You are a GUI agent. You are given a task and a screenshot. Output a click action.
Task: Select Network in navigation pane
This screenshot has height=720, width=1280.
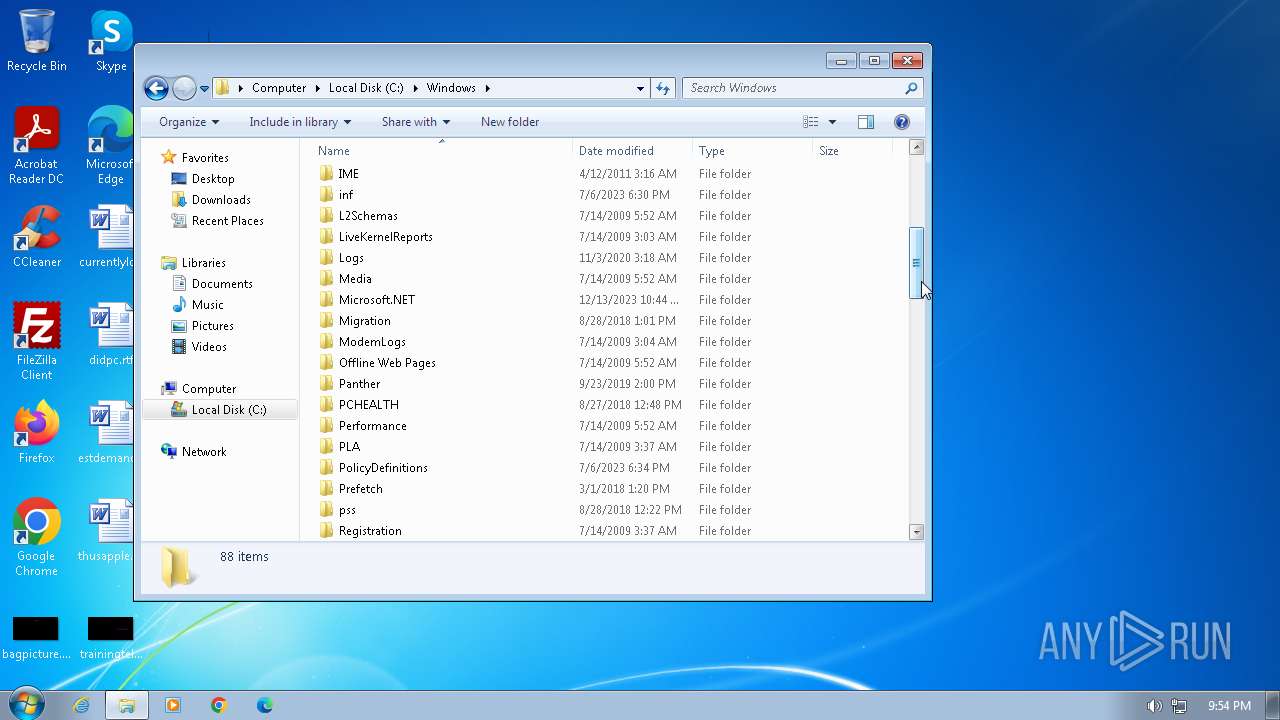click(204, 452)
